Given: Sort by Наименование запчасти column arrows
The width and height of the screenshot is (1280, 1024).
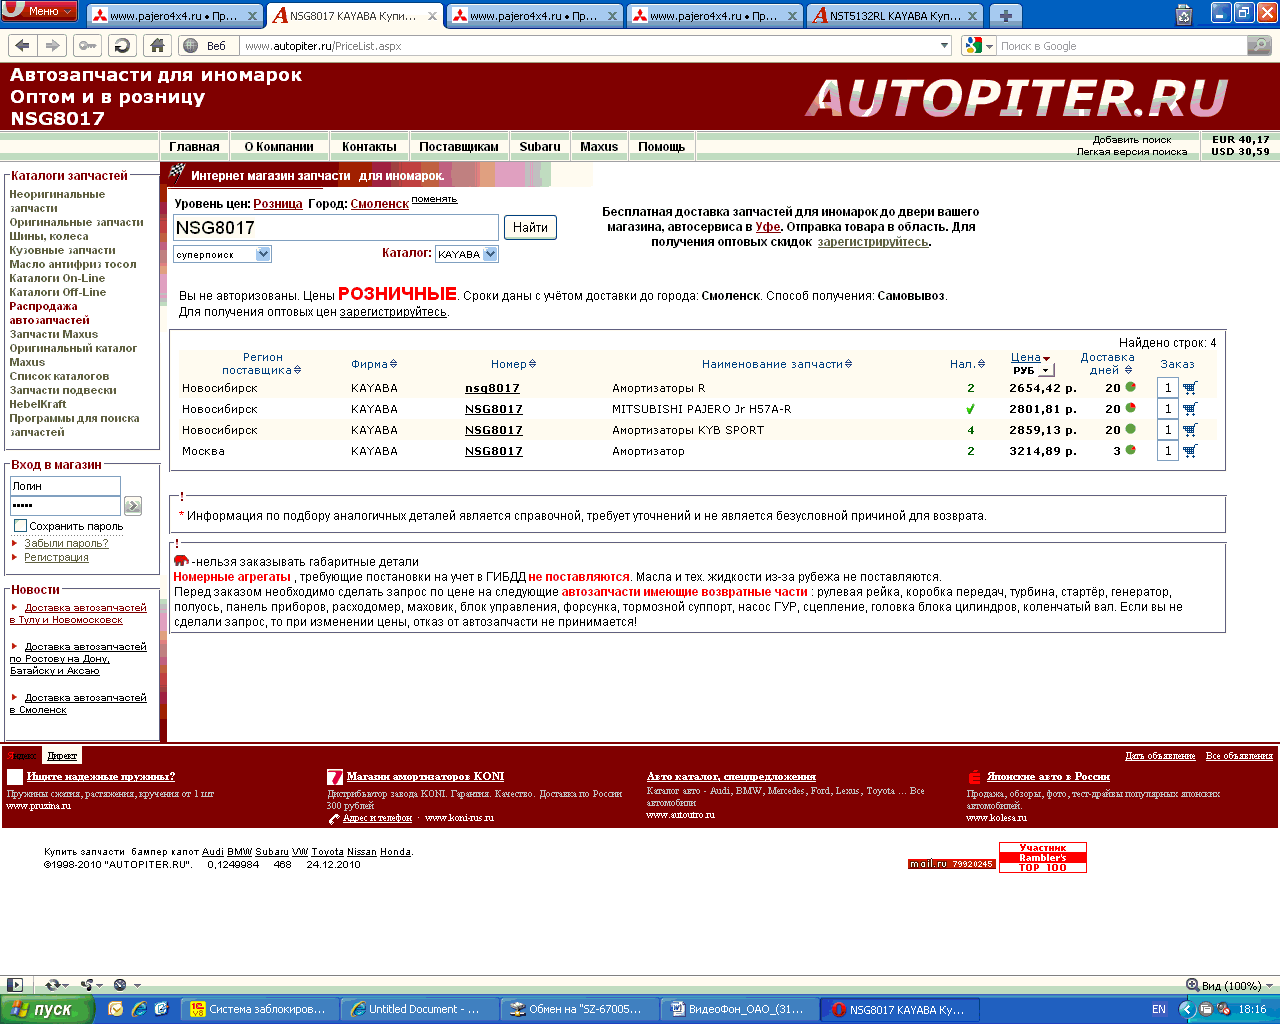Looking at the screenshot, I should pos(848,364).
